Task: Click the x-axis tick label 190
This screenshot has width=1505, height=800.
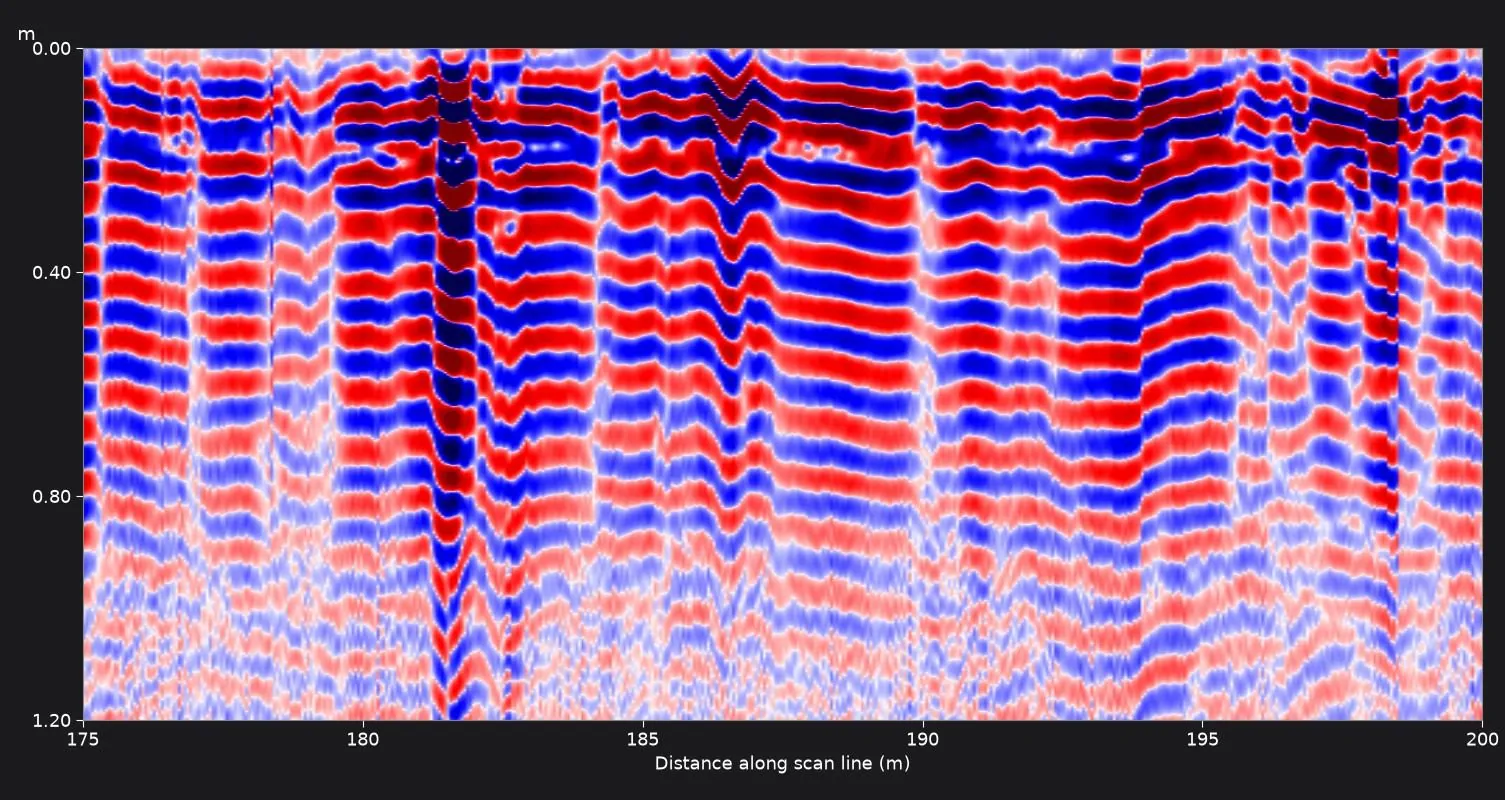Action: click(922, 738)
